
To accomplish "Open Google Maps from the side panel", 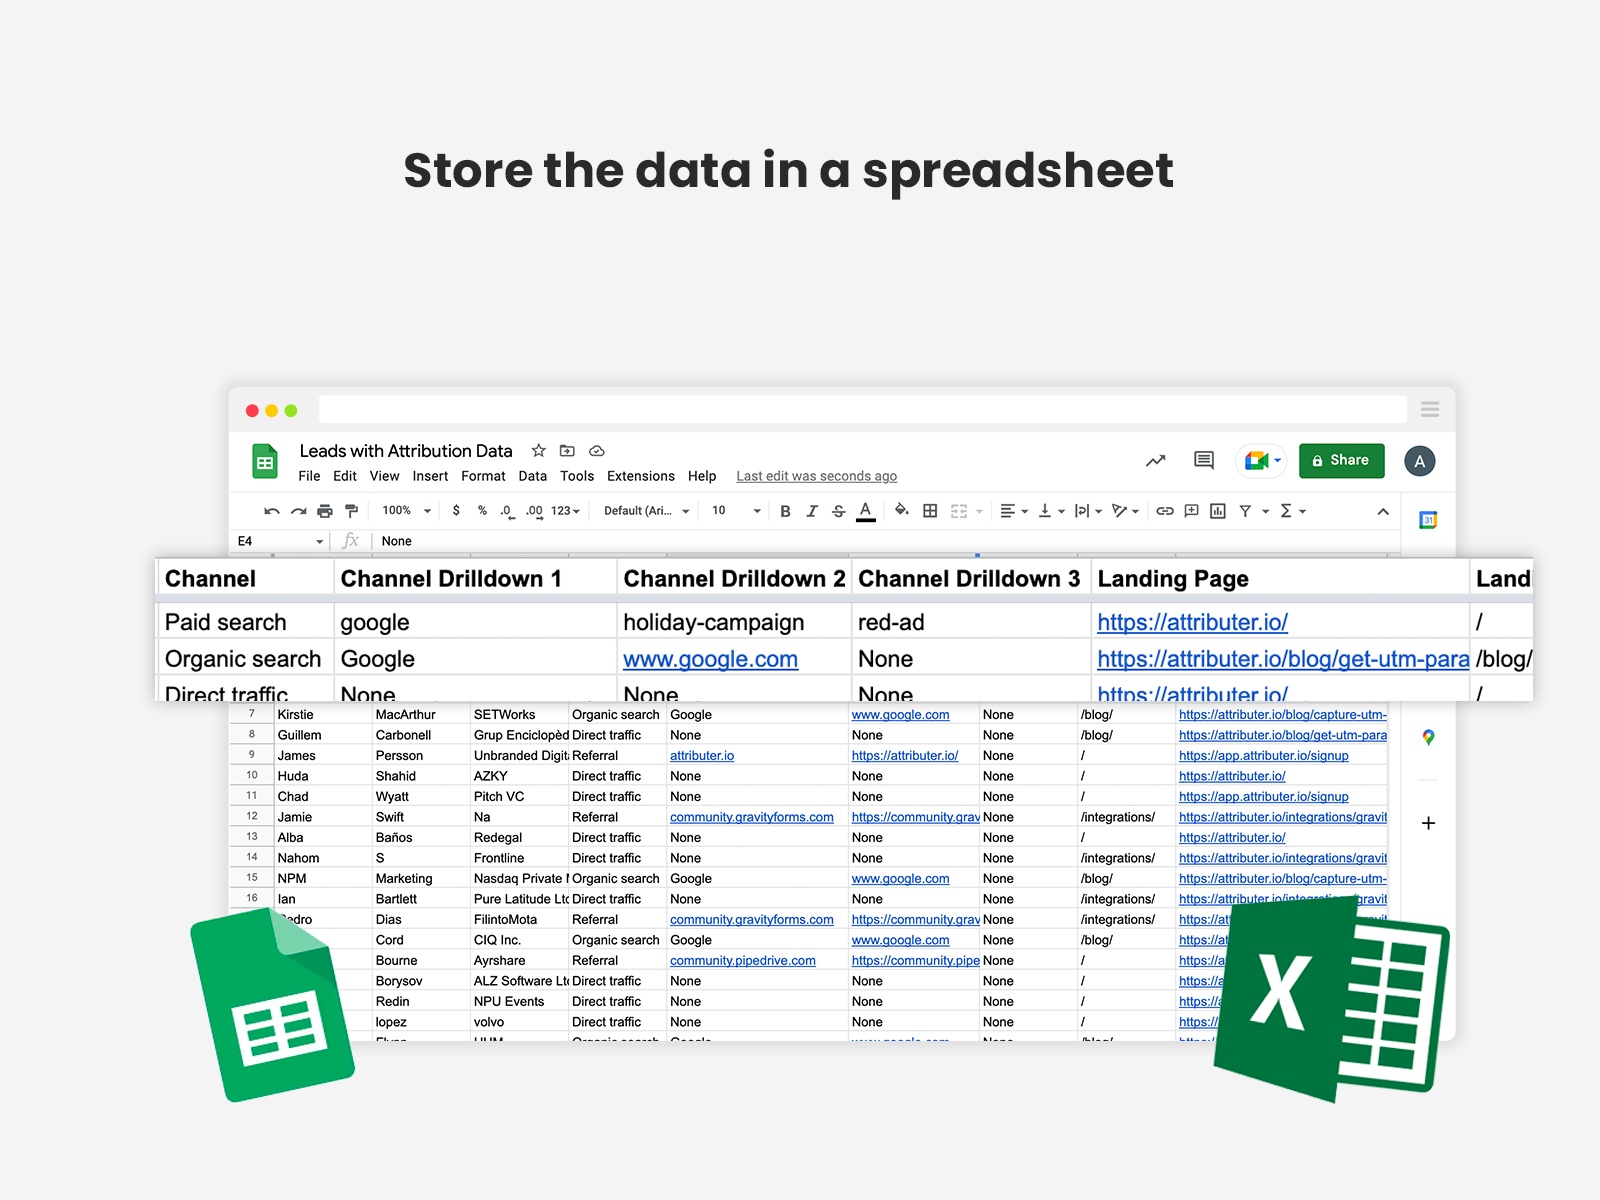I will click(x=1429, y=737).
